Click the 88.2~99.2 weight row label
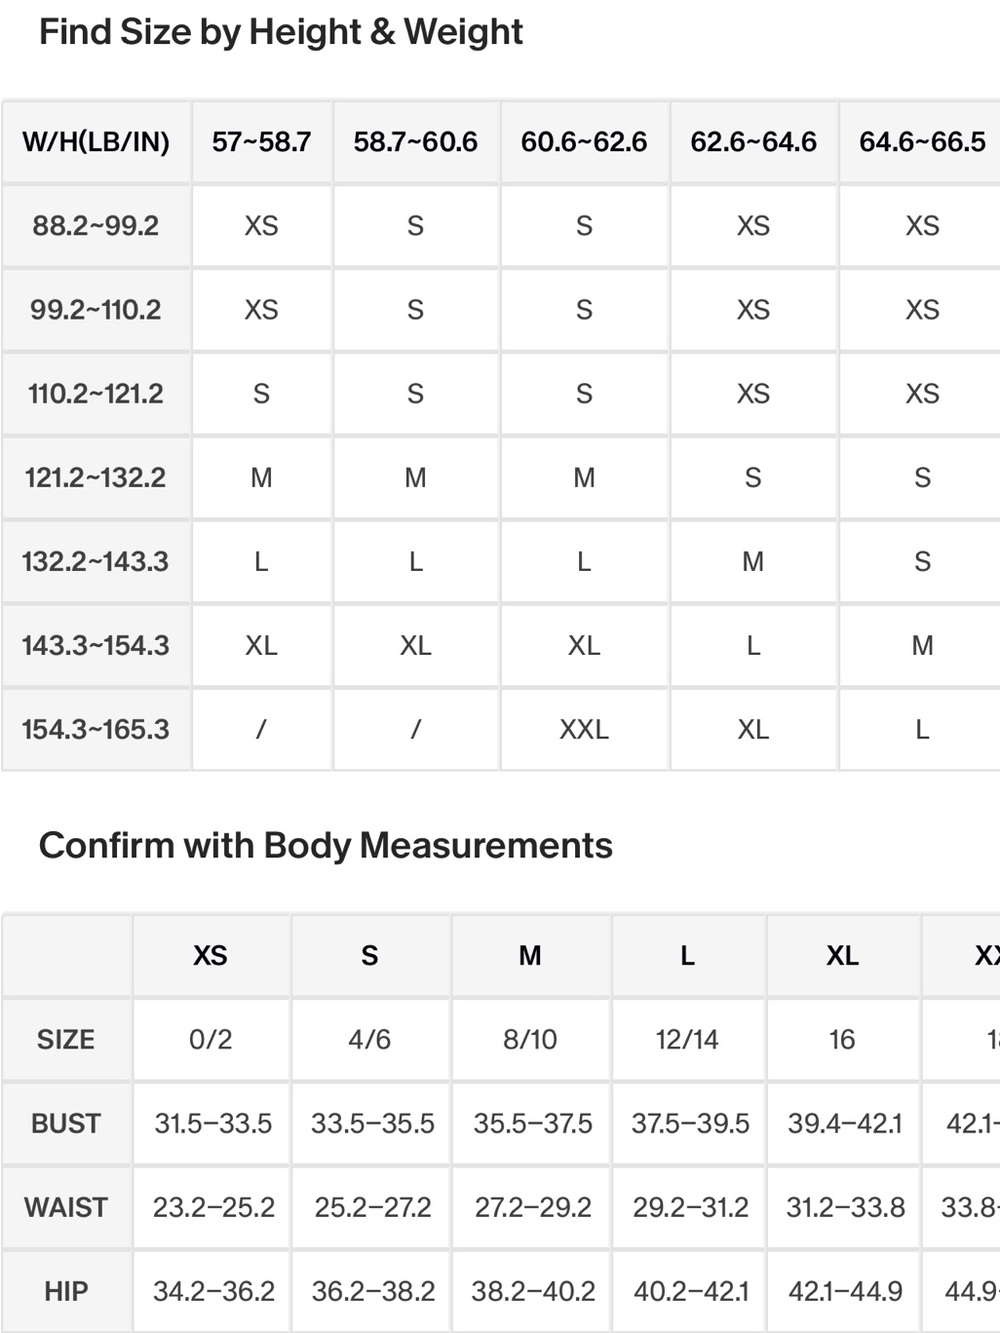 point(96,226)
